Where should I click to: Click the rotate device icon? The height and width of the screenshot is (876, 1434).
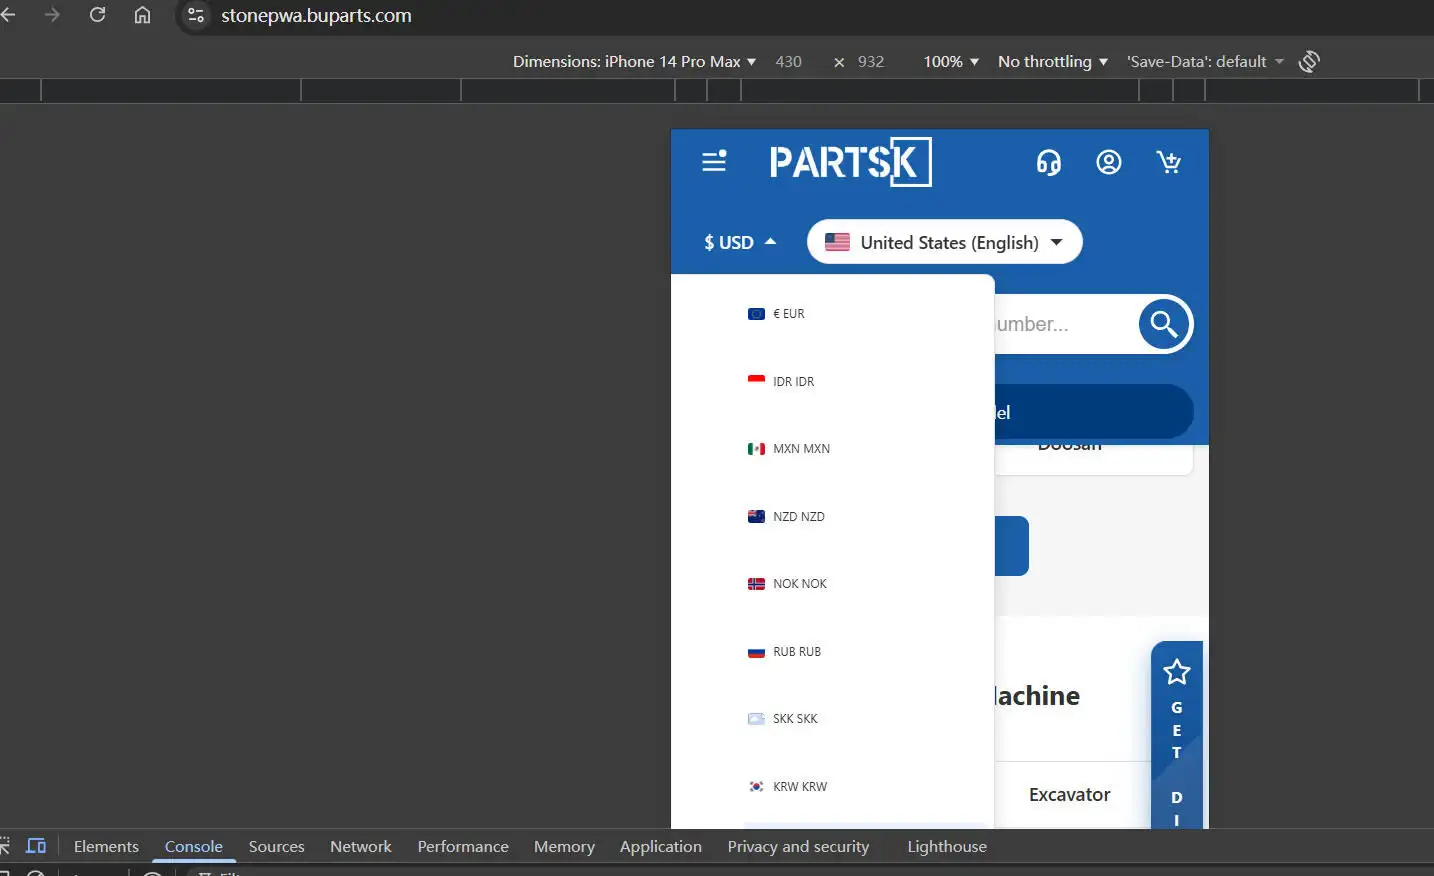pyautogui.click(x=1309, y=62)
